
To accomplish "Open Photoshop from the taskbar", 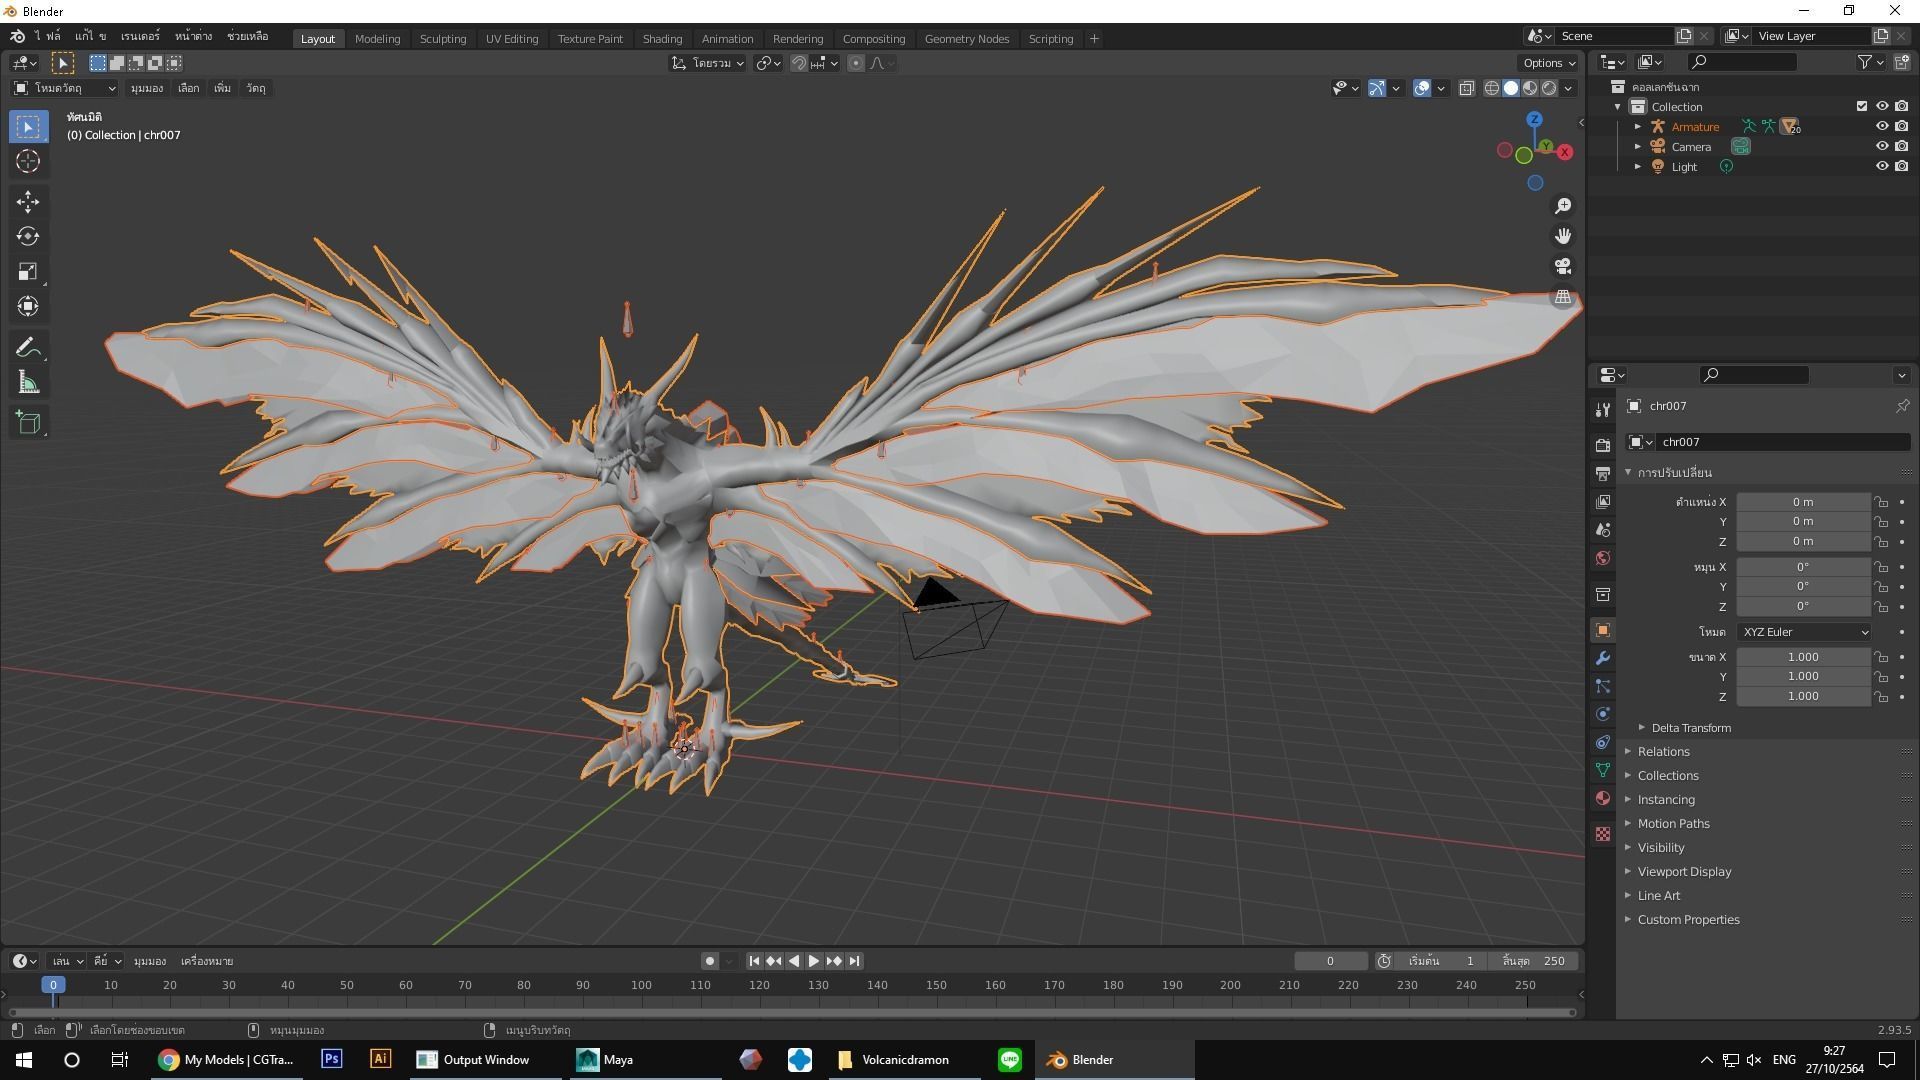I will (x=331, y=1059).
